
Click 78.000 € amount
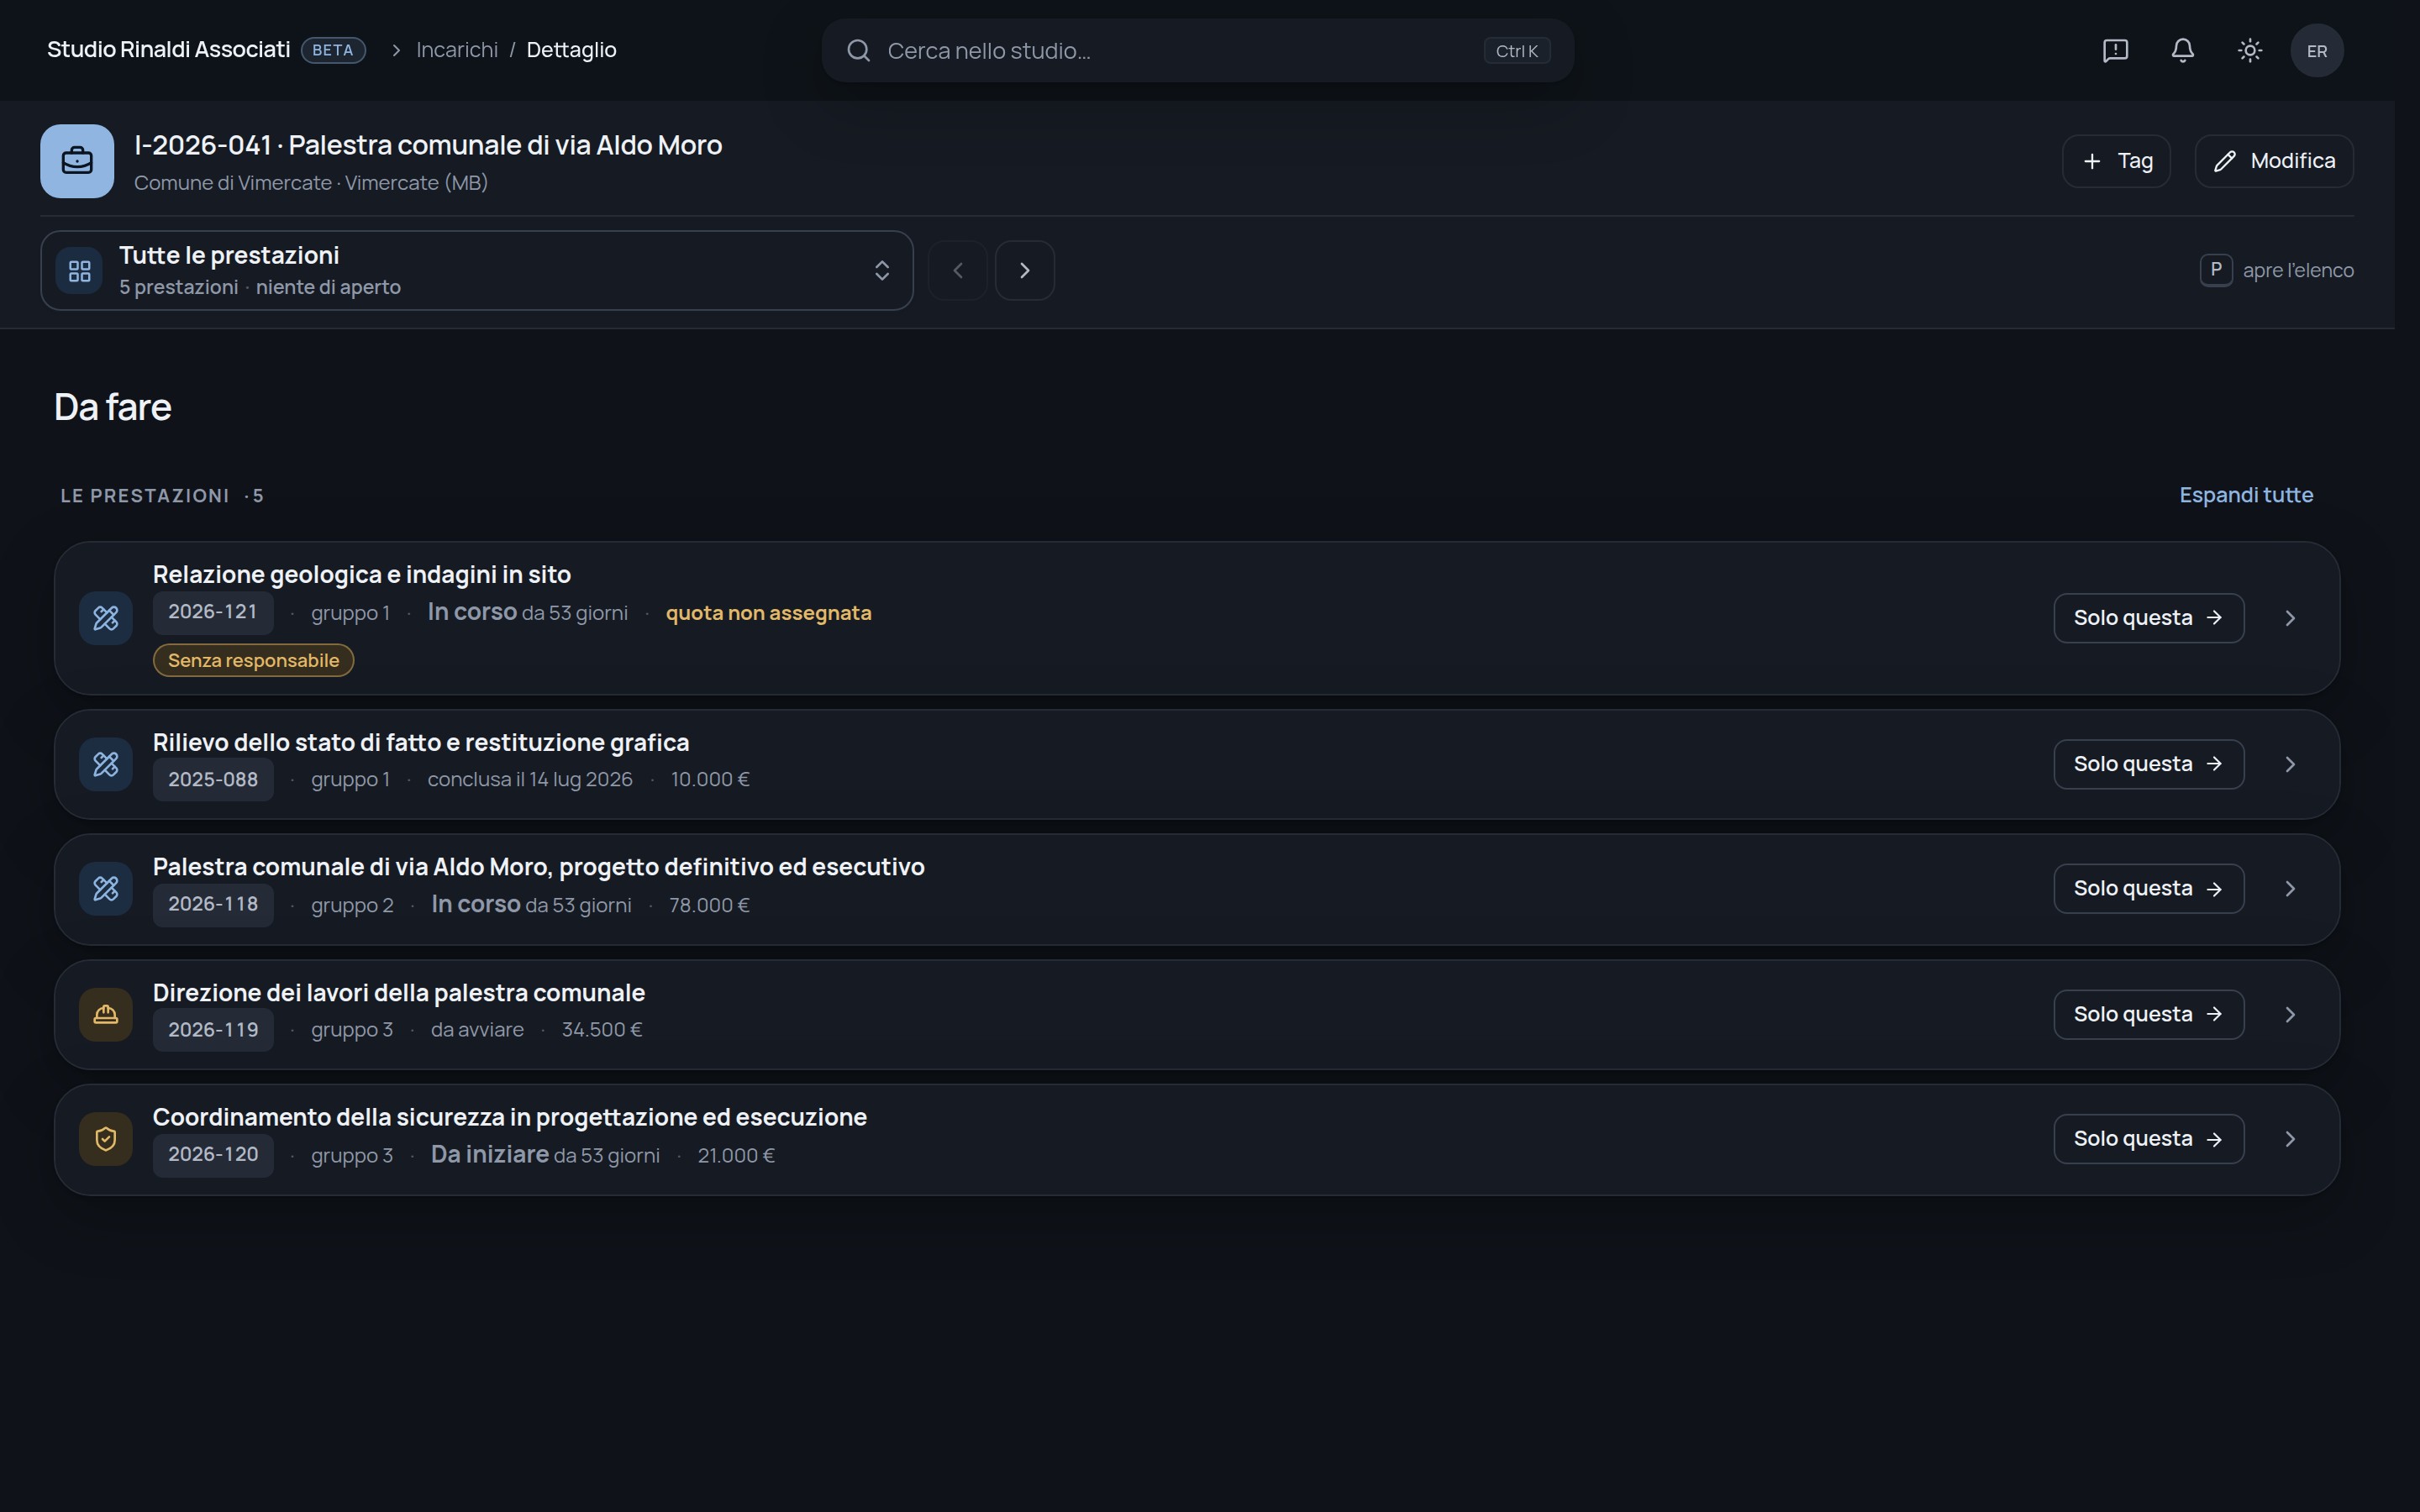[x=709, y=905]
